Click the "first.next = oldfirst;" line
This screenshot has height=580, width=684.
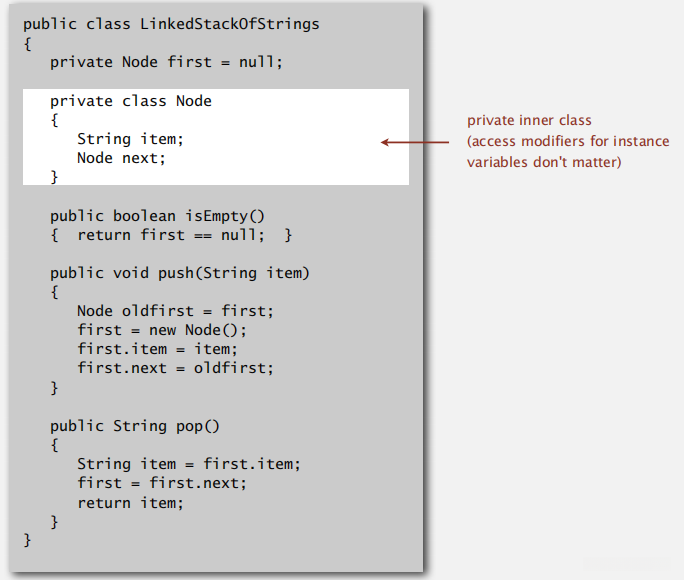tap(175, 368)
